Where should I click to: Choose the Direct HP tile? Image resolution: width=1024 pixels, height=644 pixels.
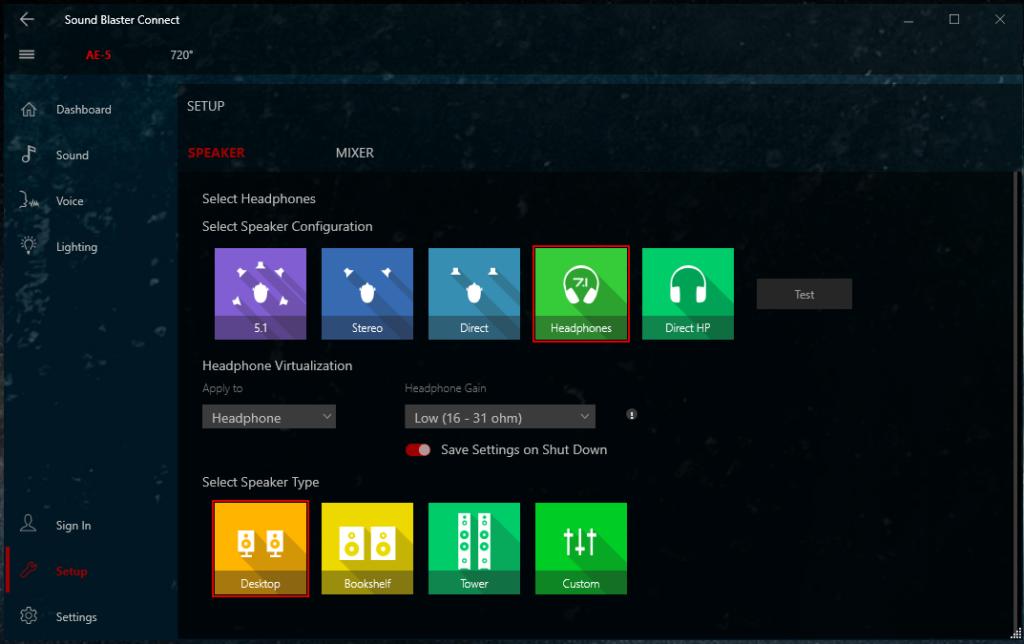(x=688, y=293)
